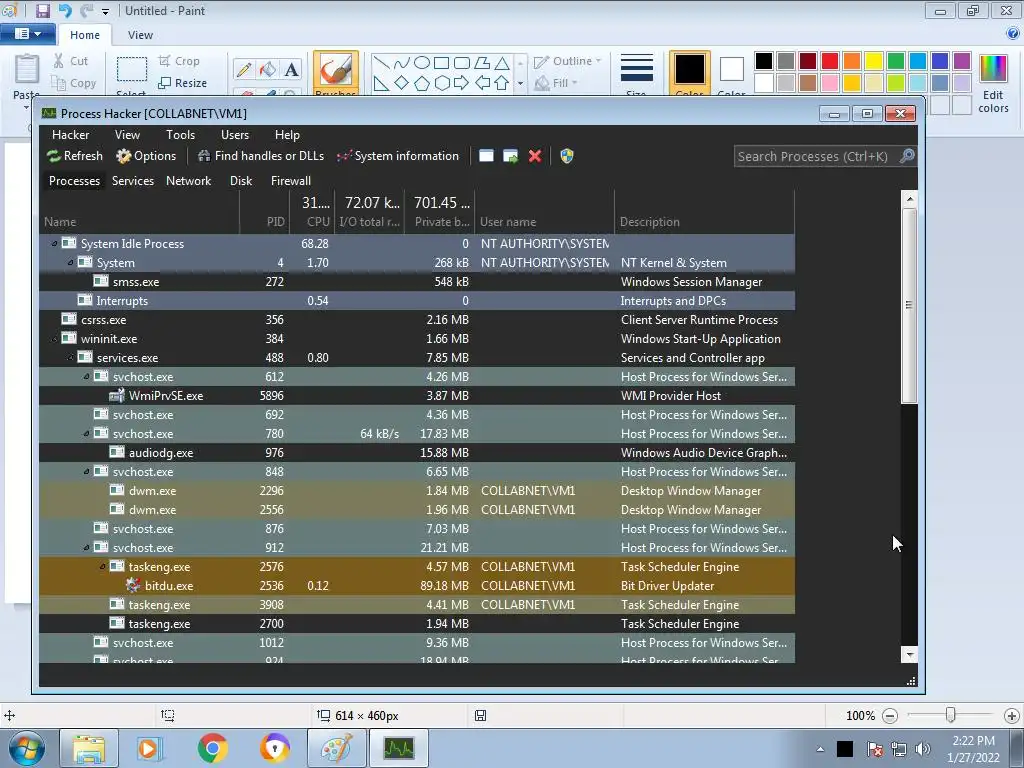The width and height of the screenshot is (1024, 768).
Task: Open Chrome from taskbar
Action: [x=212, y=748]
